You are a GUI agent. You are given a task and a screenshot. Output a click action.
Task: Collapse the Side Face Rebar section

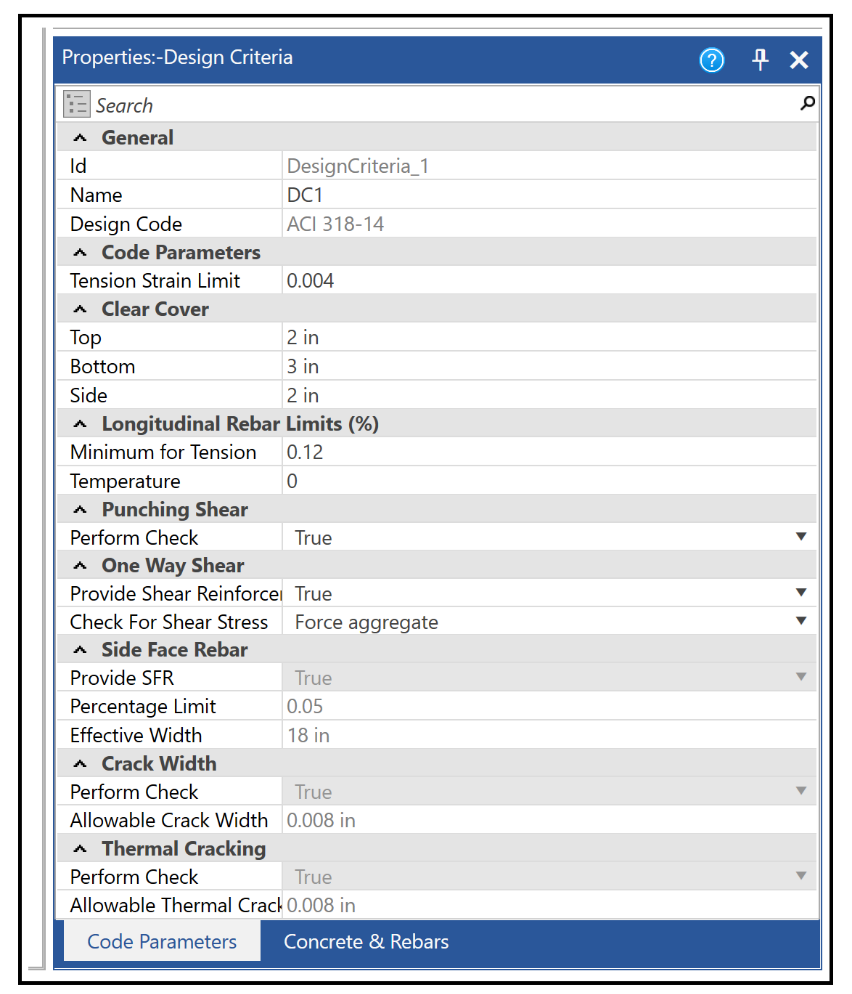tap(80, 650)
